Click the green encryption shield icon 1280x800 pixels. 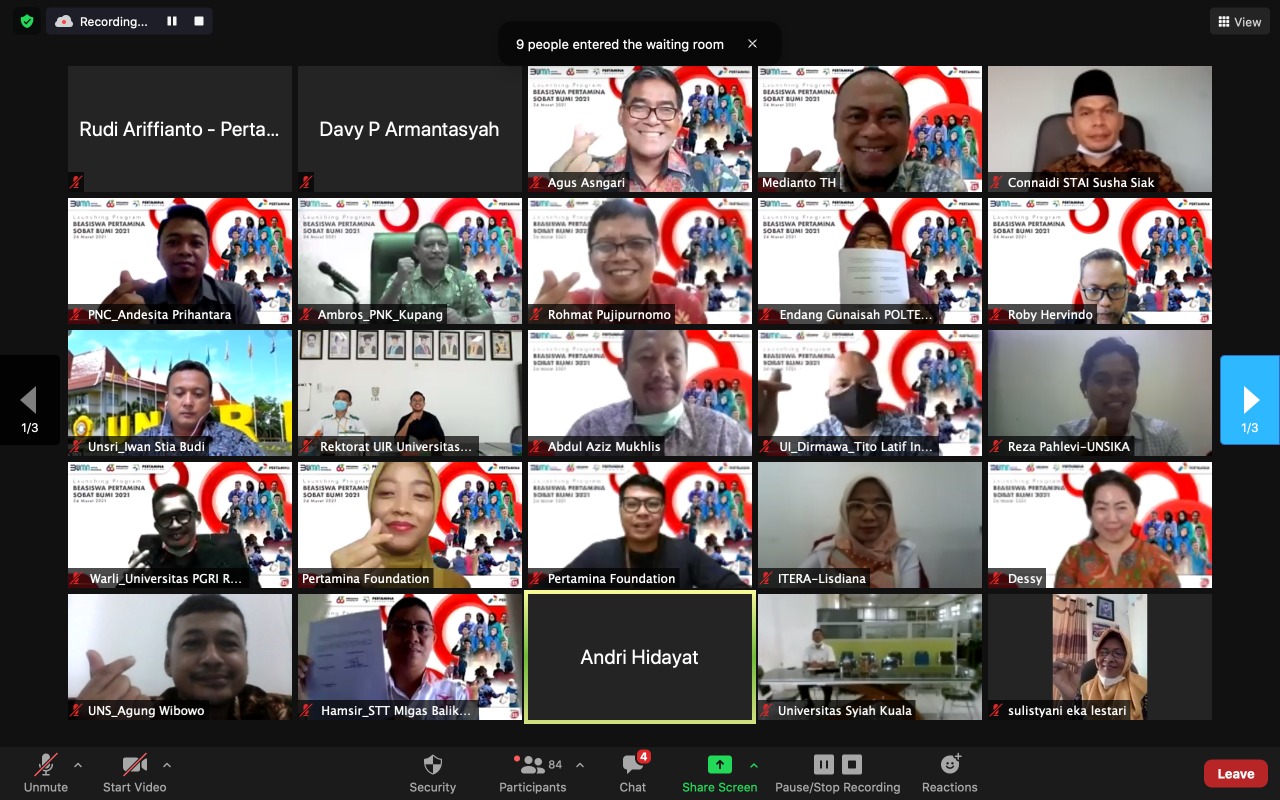[27, 21]
